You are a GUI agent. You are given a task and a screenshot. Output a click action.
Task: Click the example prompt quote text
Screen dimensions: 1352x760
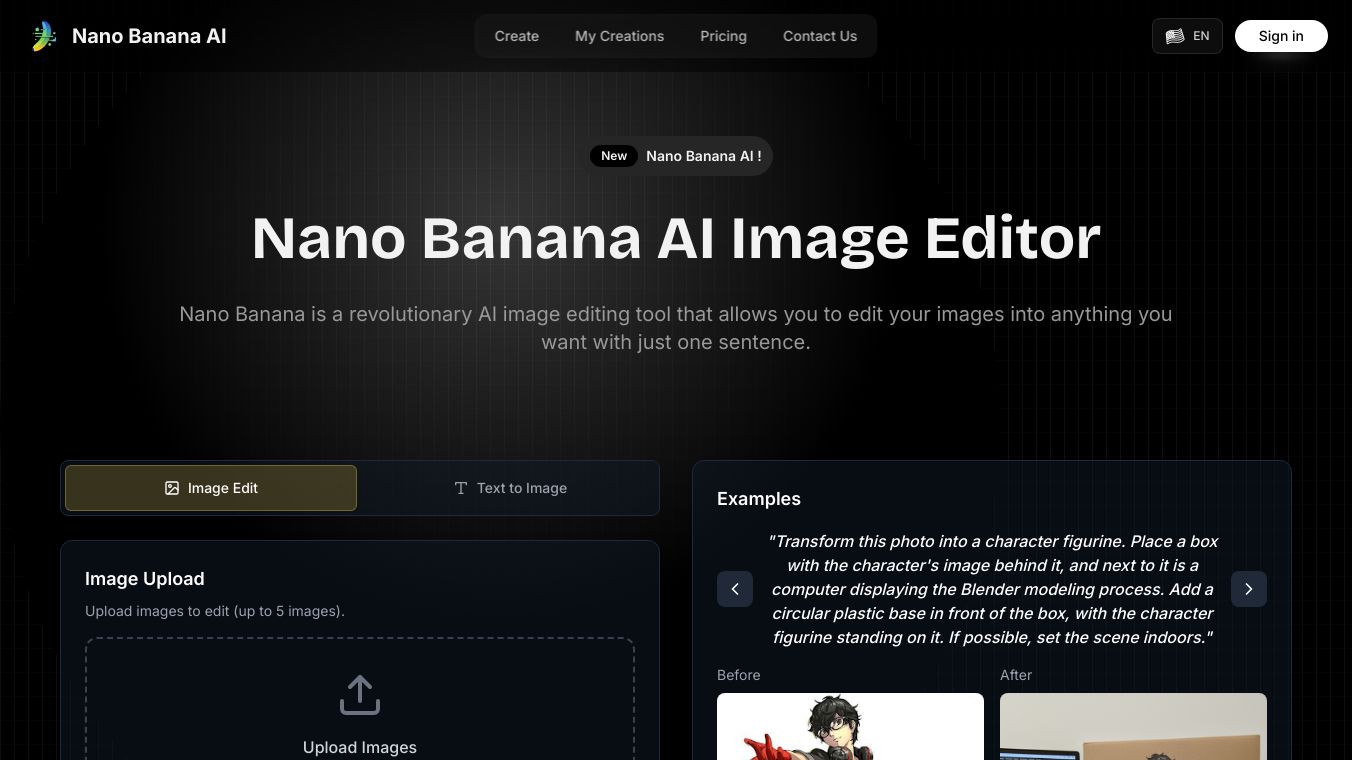pos(992,589)
